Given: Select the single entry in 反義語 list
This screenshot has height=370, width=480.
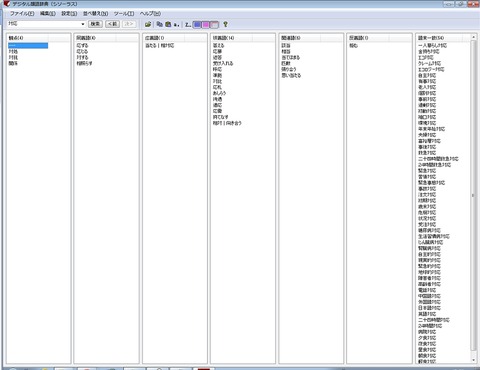Looking at the screenshot, I should [353, 45].
